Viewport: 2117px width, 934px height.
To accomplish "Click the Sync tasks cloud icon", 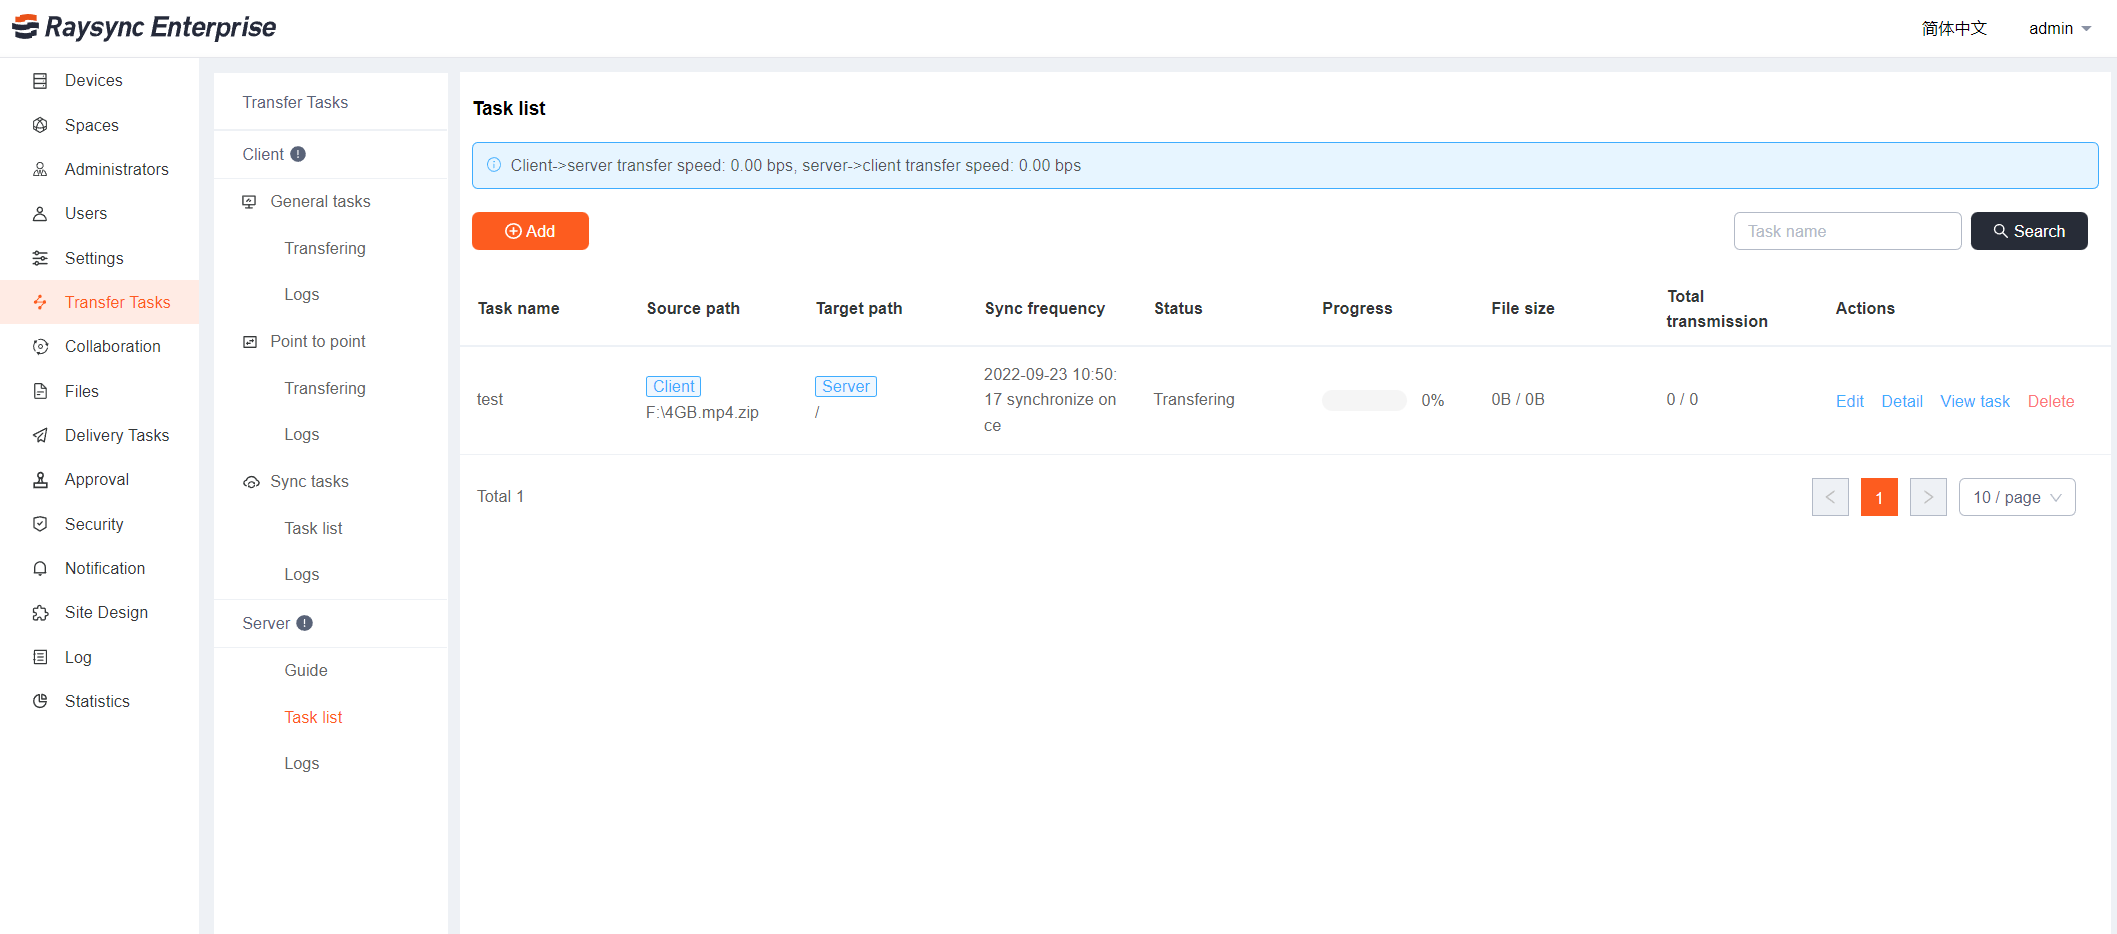I will [x=251, y=482].
